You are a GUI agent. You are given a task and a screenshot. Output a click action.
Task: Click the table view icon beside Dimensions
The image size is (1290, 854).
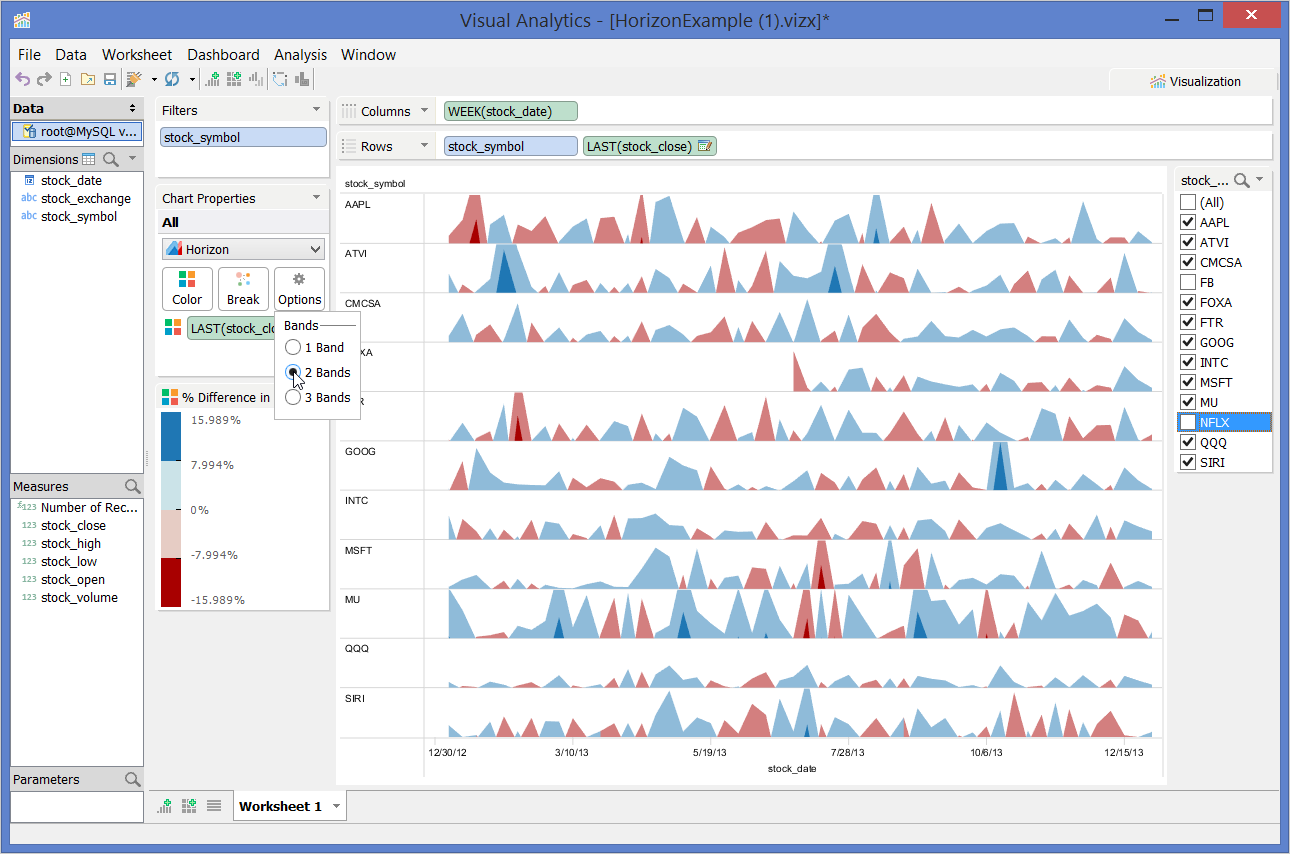88,159
